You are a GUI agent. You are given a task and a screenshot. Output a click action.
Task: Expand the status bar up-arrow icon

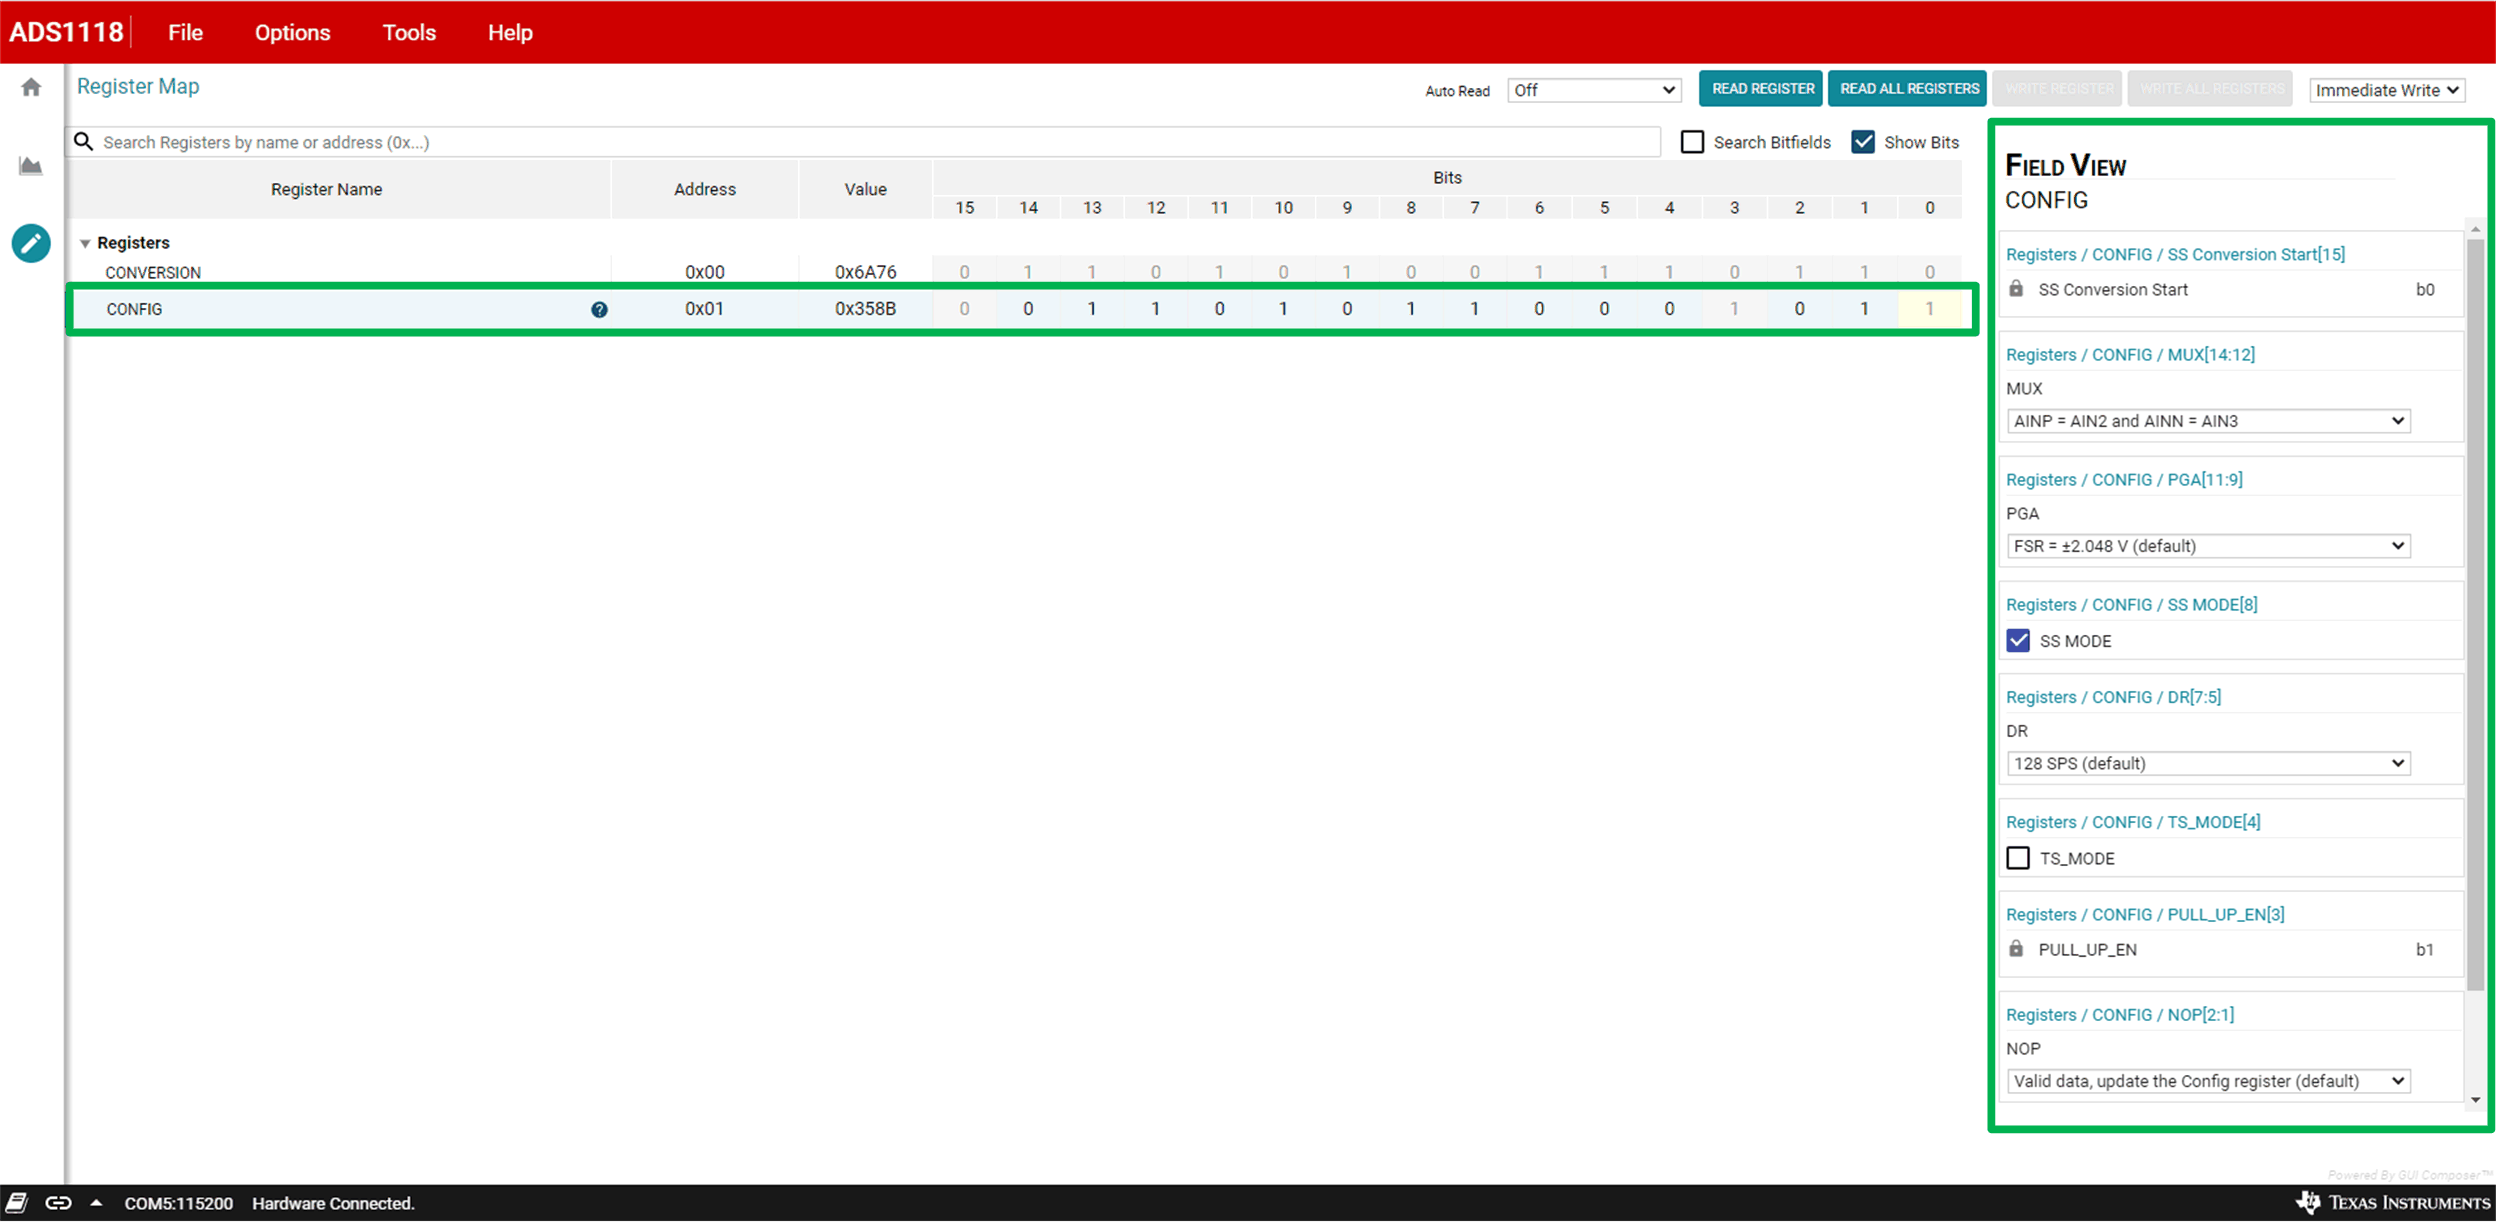point(96,1203)
